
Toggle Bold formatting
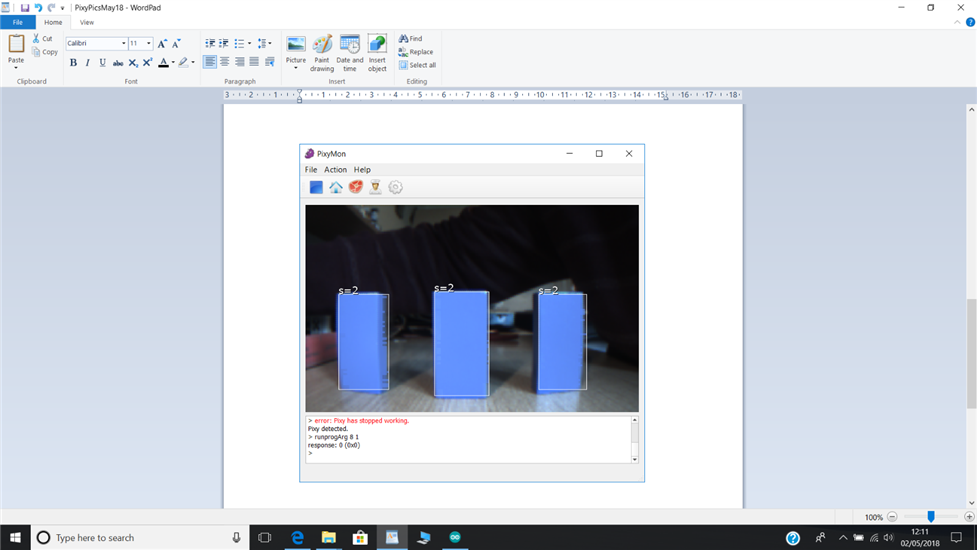[73, 62]
